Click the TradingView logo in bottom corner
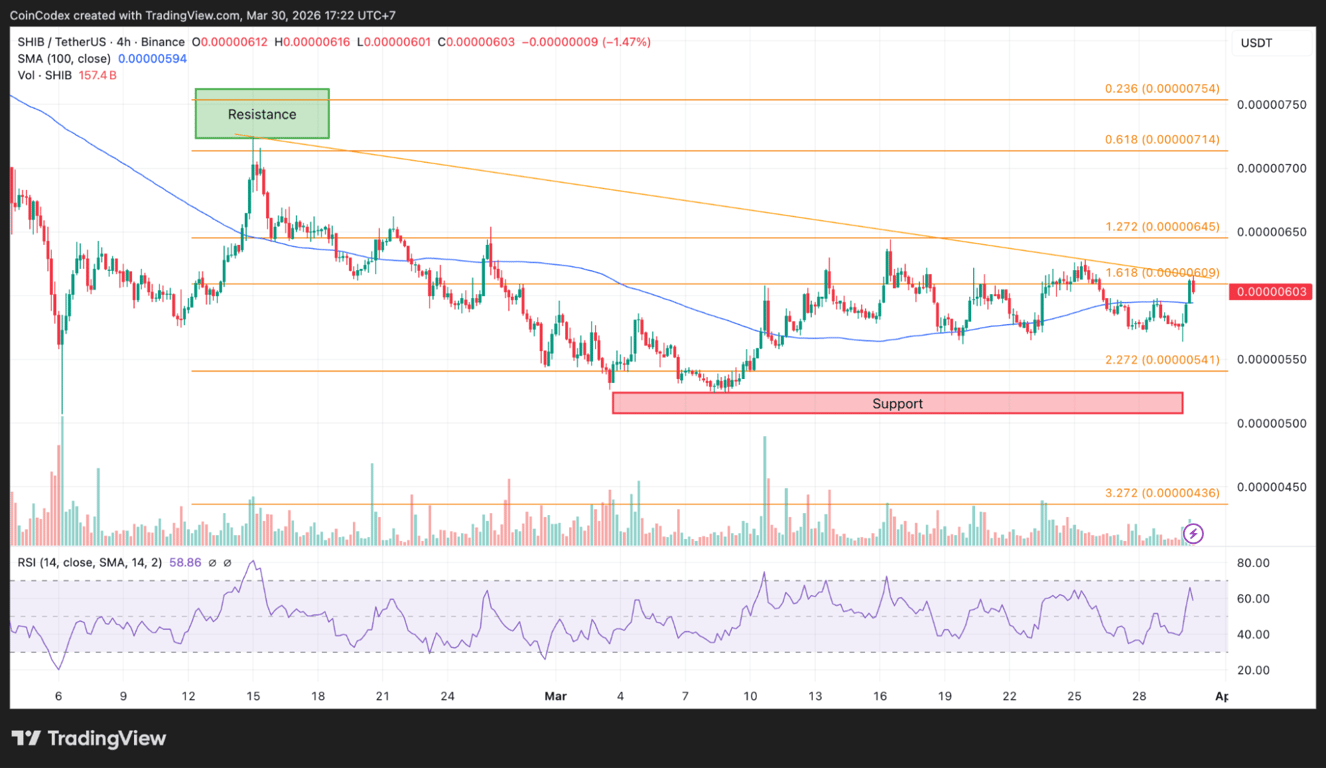 coord(88,739)
